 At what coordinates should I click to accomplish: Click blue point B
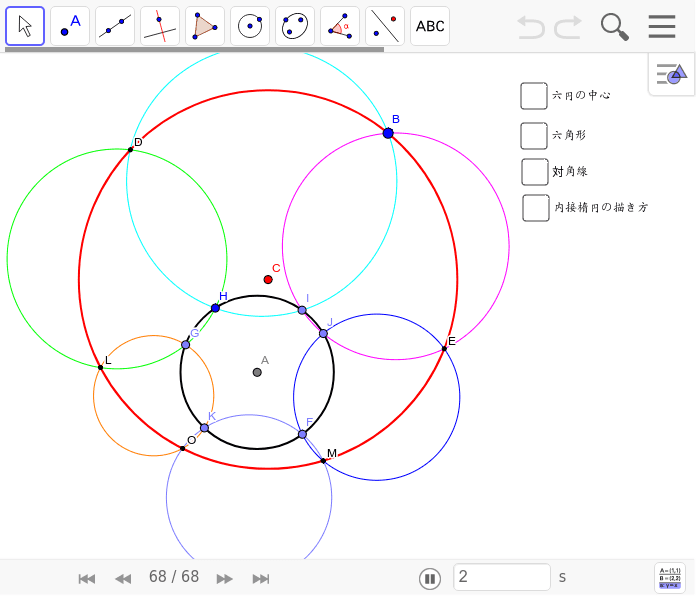388,133
